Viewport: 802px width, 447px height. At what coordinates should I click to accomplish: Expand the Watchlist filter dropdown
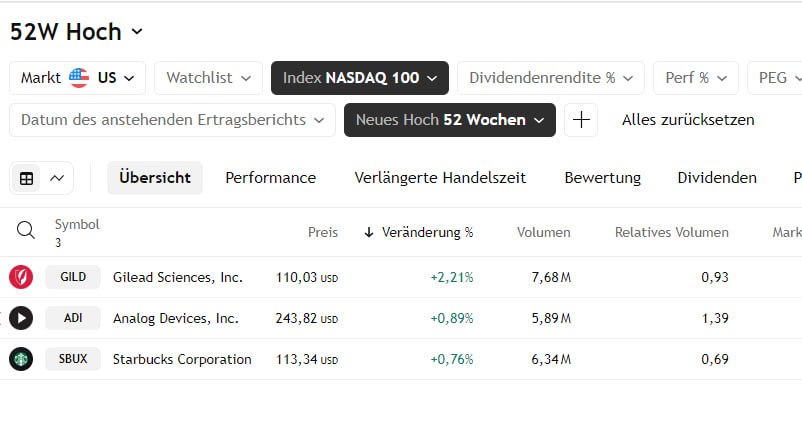pyautogui.click(x=208, y=78)
